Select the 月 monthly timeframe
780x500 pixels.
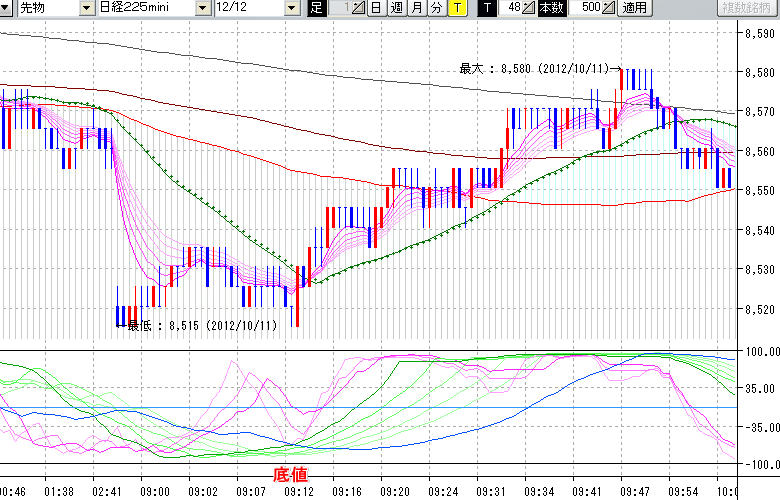click(x=416, y=8)
